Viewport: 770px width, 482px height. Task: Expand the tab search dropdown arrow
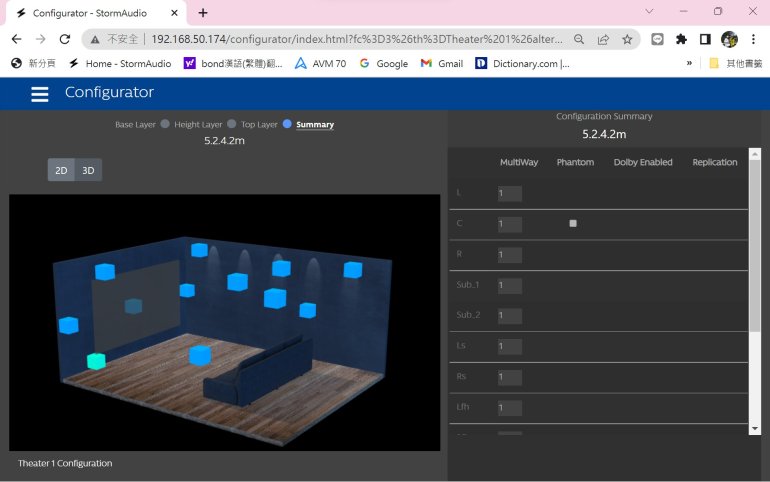click(649, 12)
